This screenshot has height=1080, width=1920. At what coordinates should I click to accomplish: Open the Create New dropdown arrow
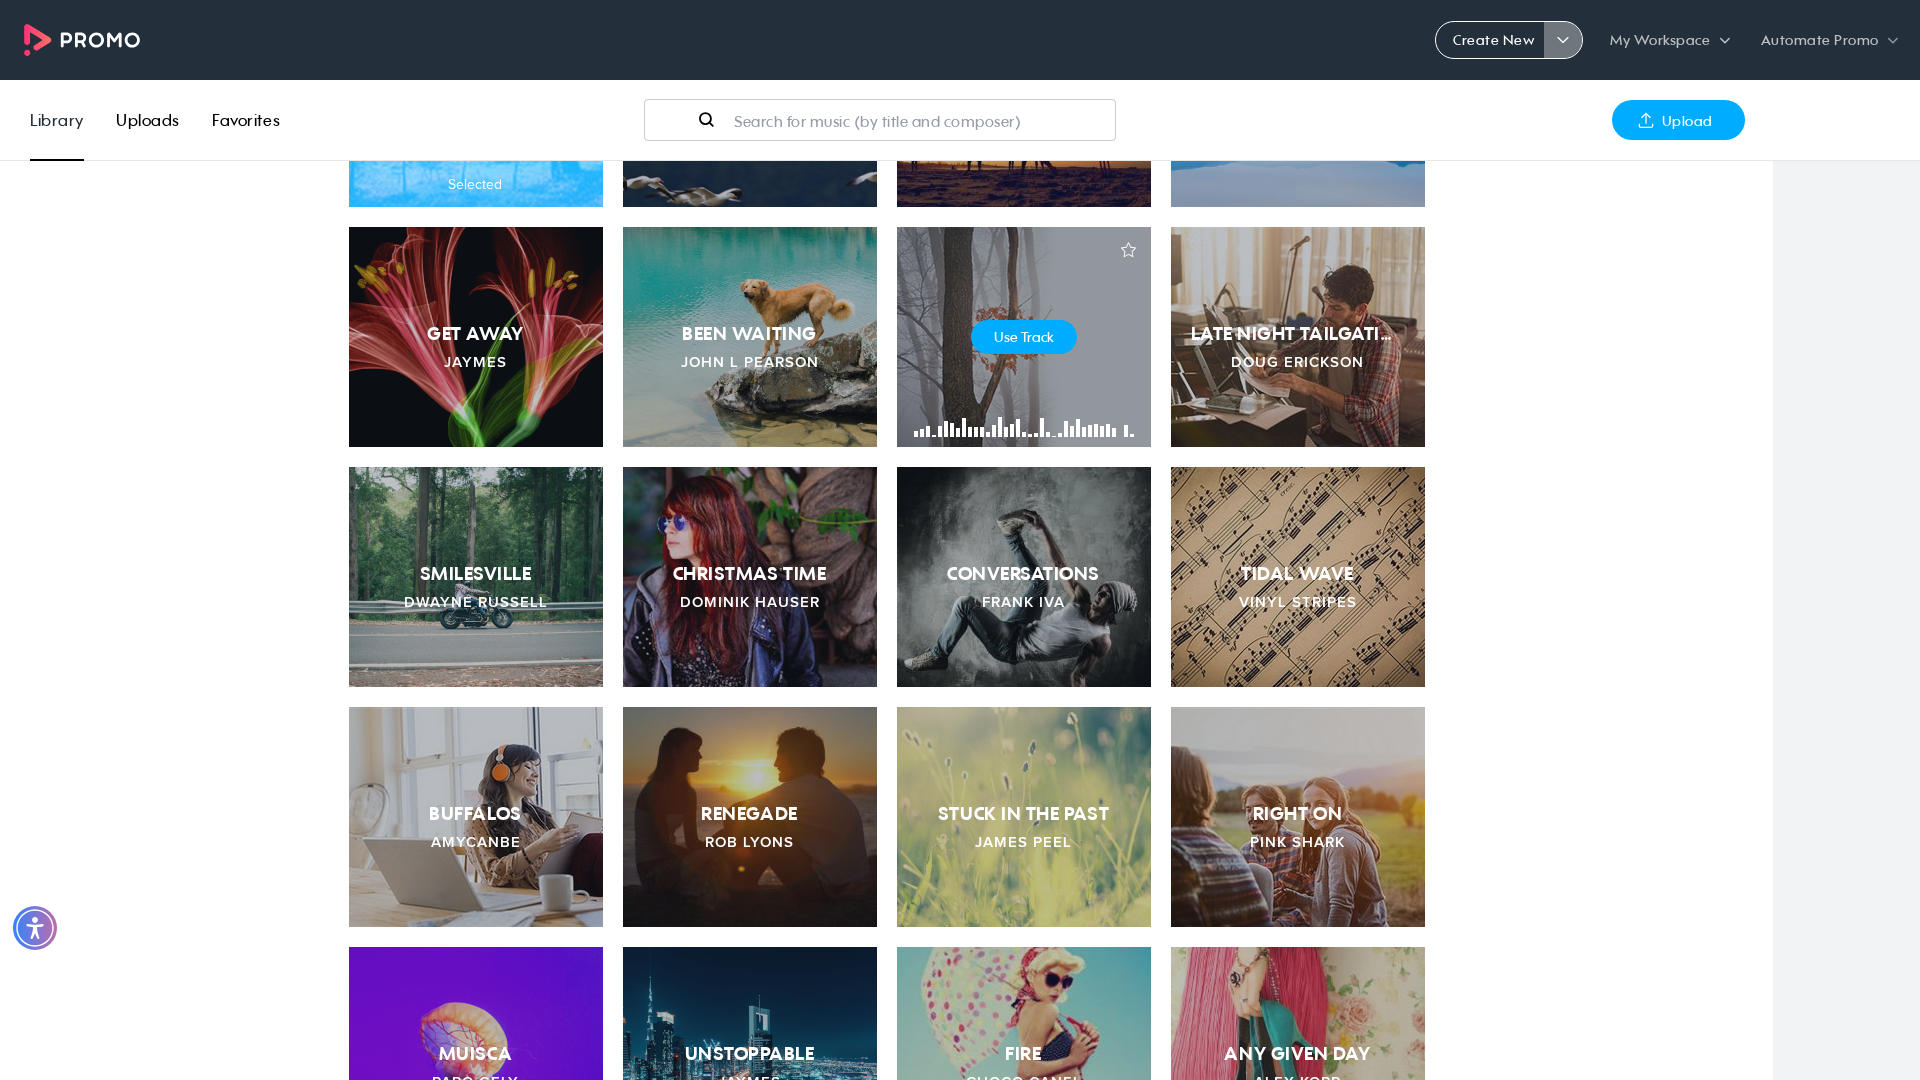[x=1563, y=40]
